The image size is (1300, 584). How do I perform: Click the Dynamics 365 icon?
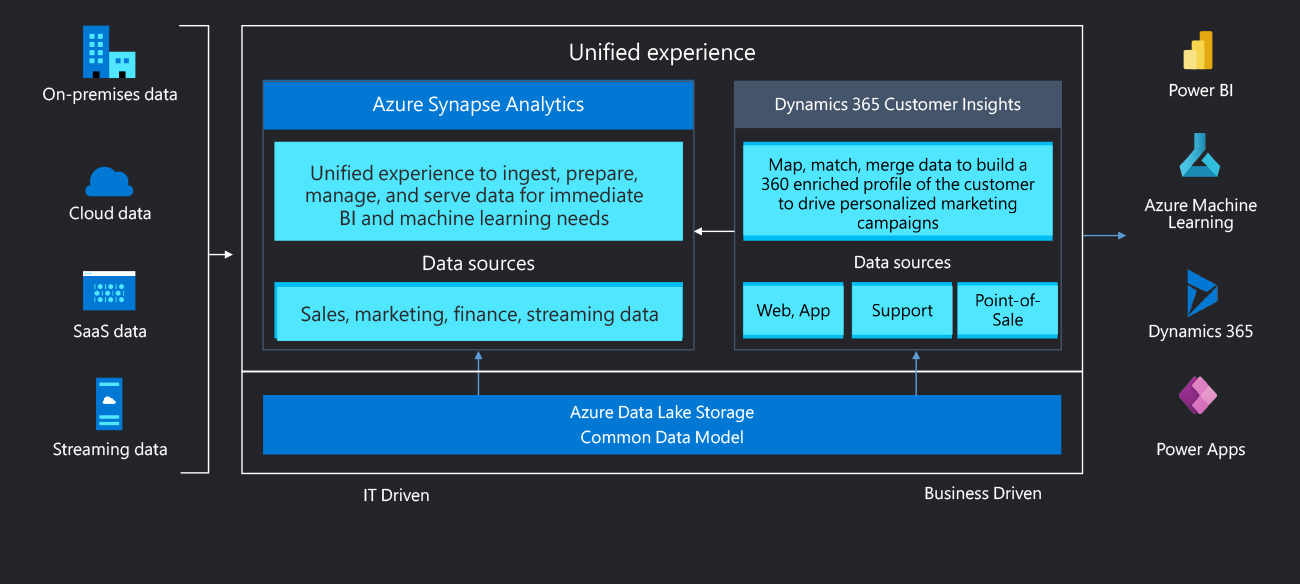pos(1200,293)
